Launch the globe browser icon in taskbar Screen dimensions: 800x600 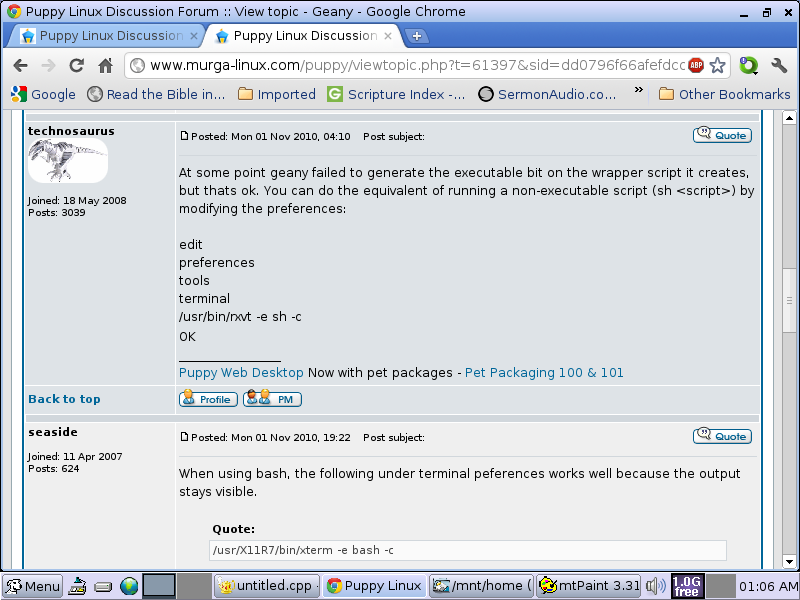point(129,586)
